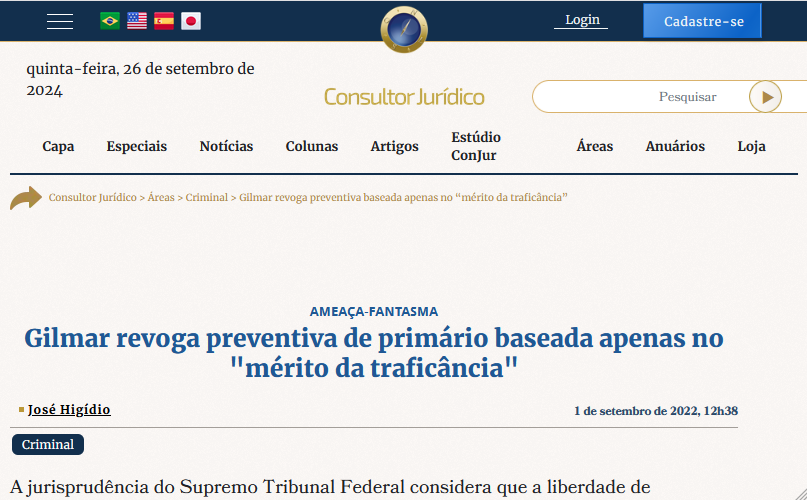Viewport: 807px width, 500px height.
Task: Type in the Pesquisar search field
Action: pos(640,97)
